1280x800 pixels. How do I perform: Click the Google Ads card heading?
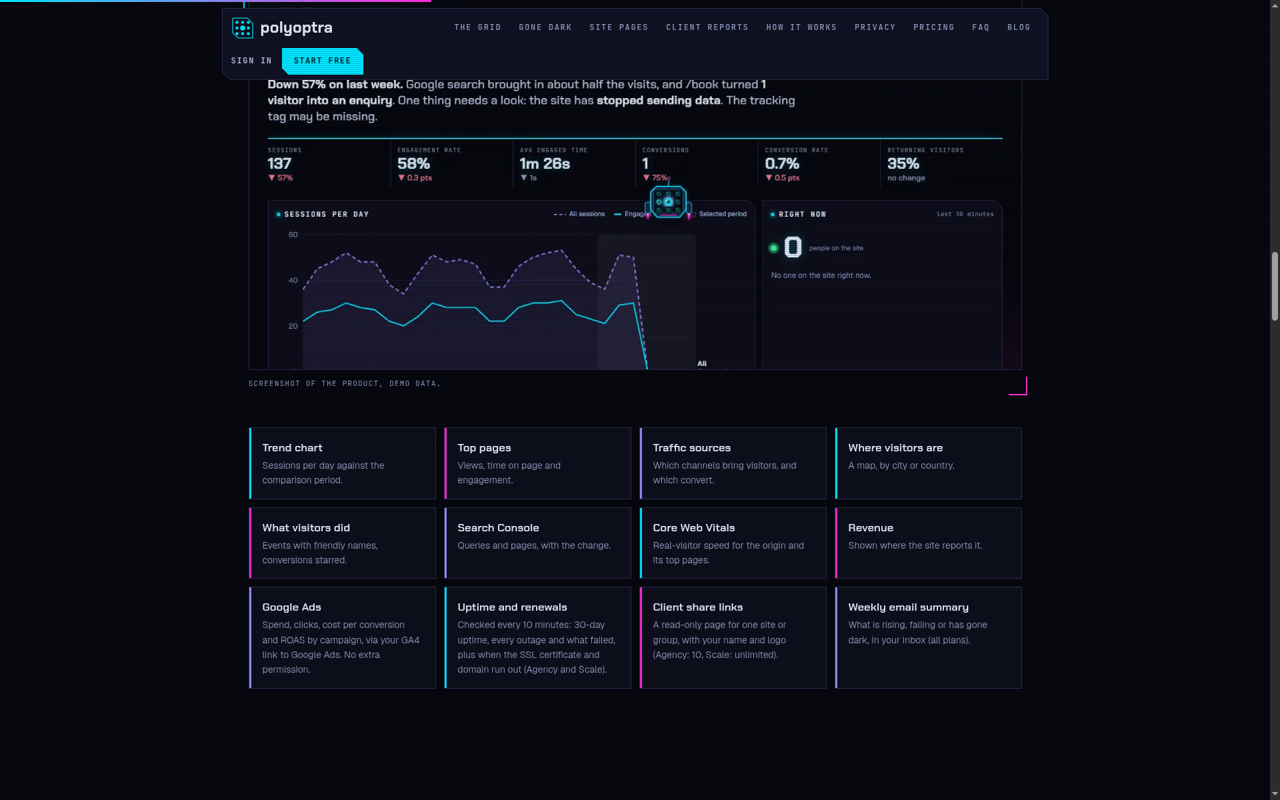[292, 607]
